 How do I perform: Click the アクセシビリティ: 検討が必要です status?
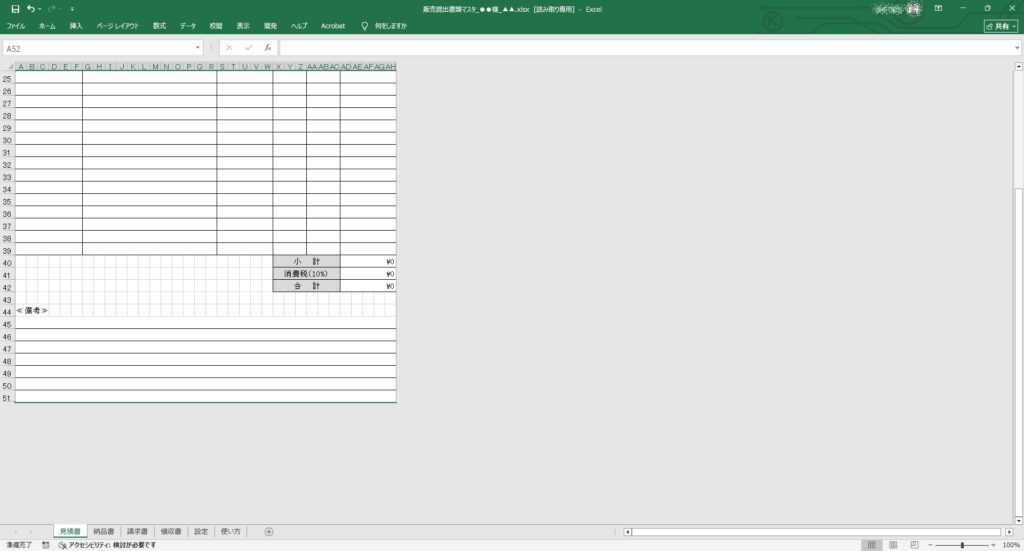coord(107,544)
